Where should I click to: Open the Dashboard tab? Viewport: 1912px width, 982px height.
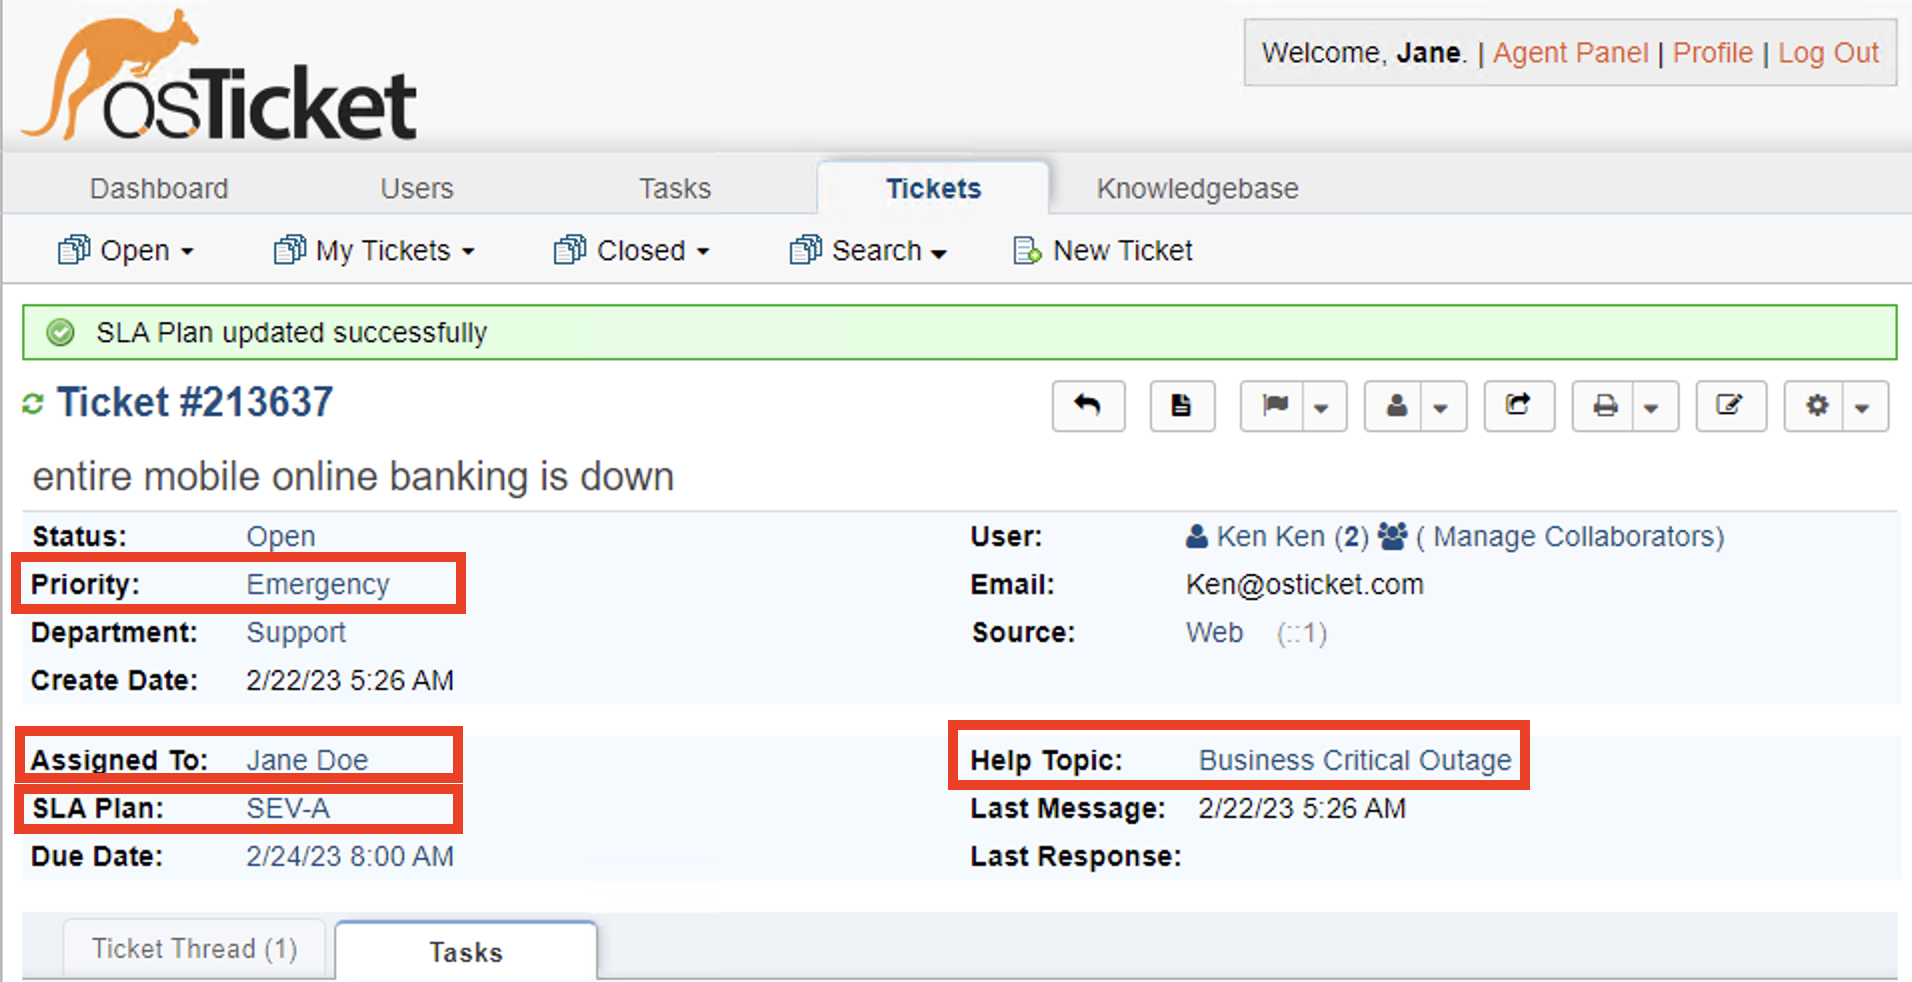(159, 188)
